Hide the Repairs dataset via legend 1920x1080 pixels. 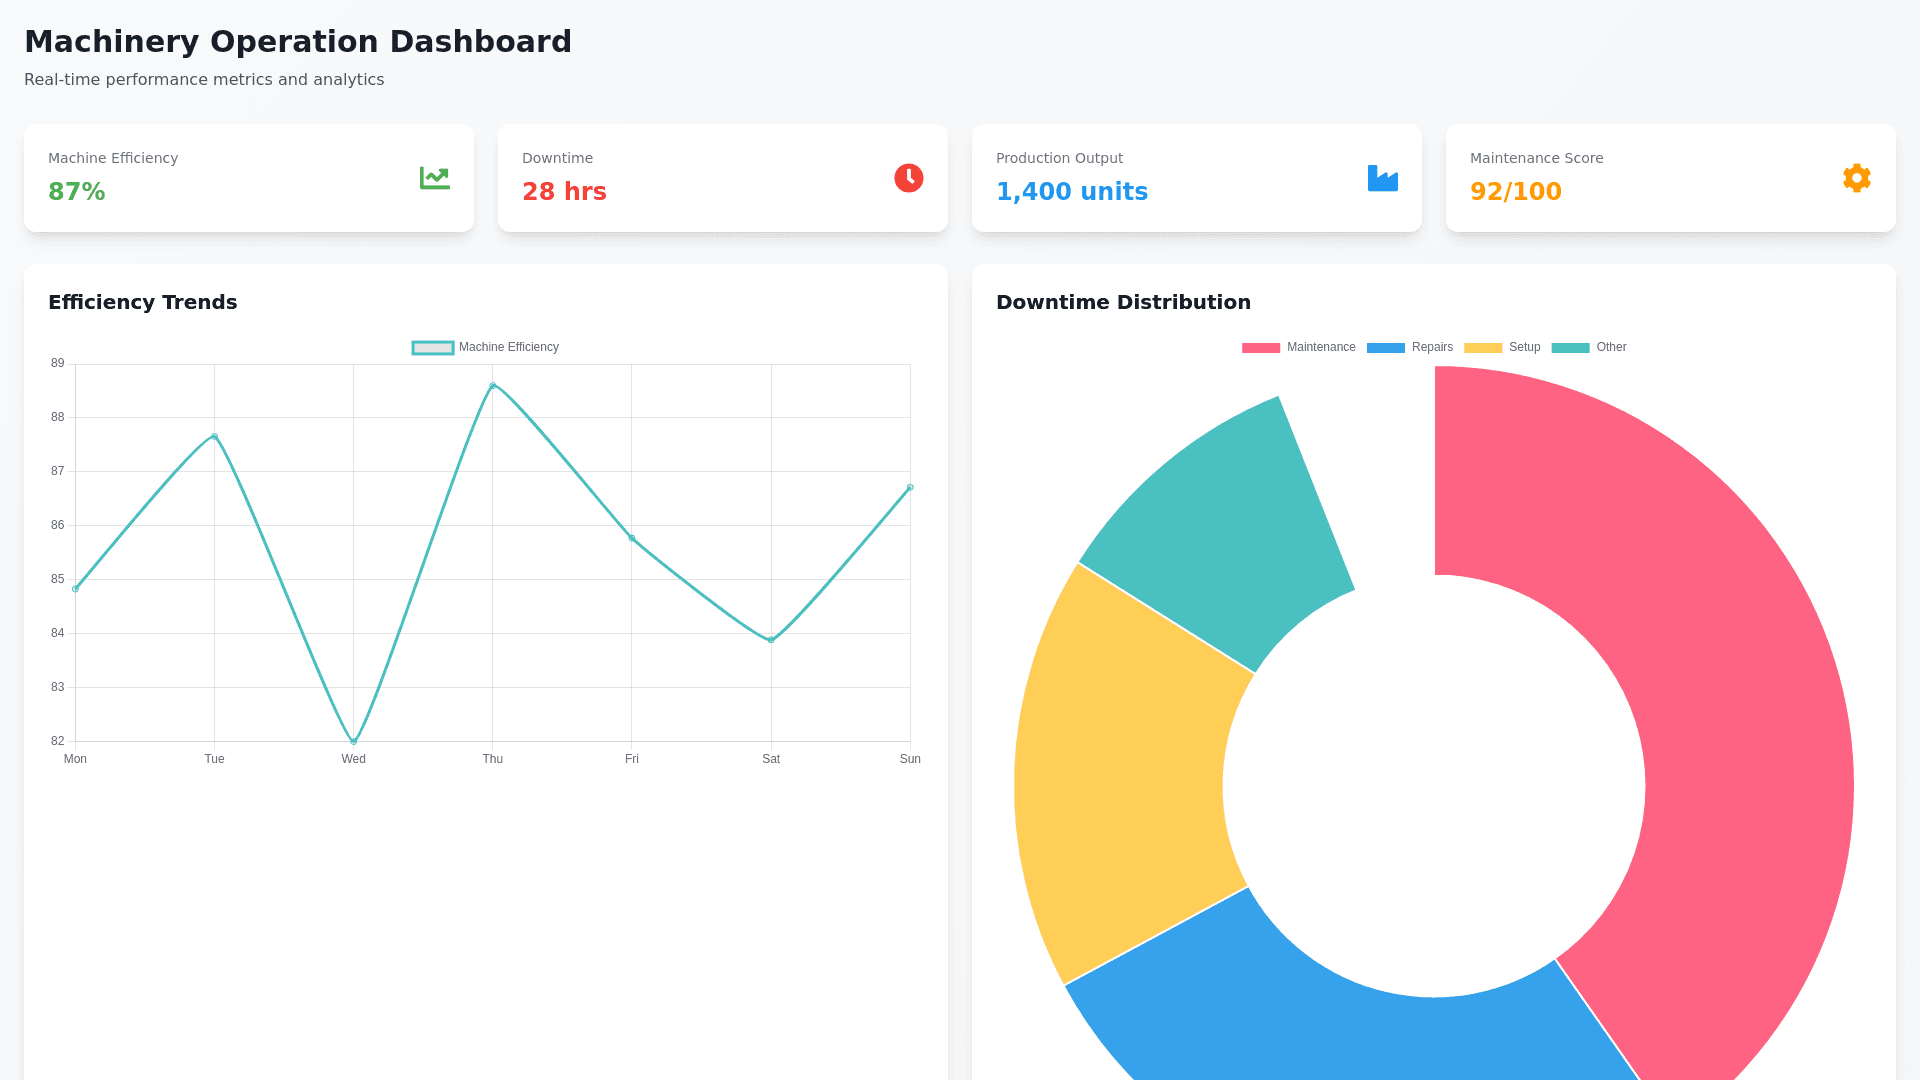(x=1410, y=347)
